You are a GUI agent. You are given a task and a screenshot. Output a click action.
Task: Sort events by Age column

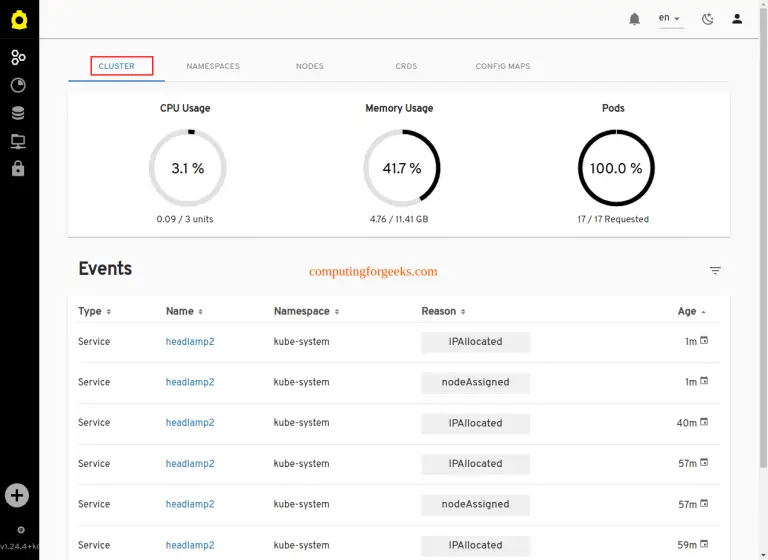tap(691, 311)
